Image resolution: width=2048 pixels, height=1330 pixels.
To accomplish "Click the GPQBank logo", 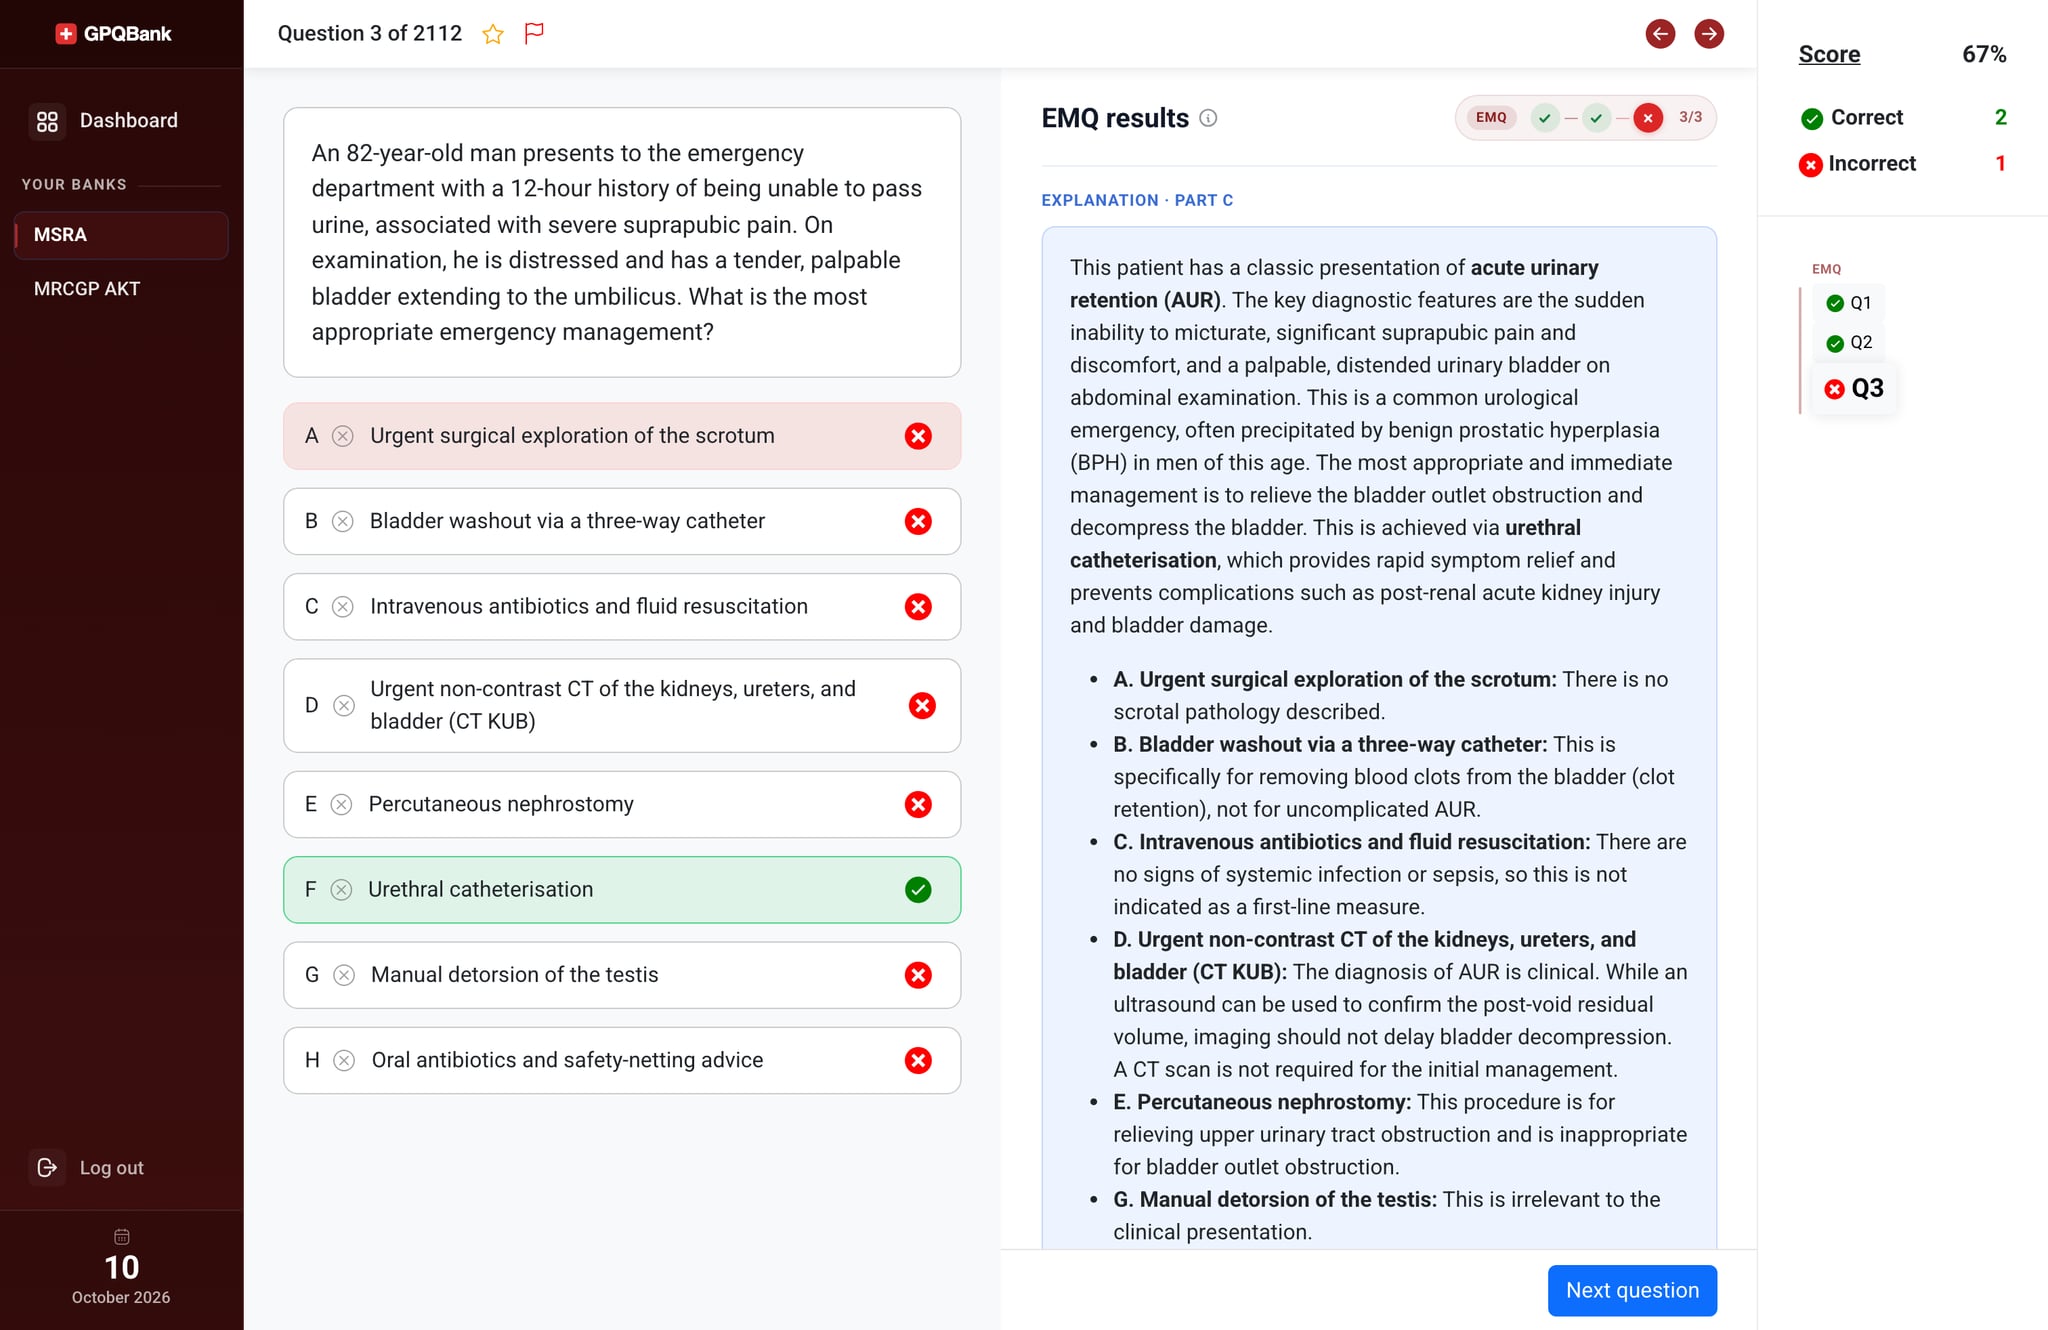I will point(113,34).
